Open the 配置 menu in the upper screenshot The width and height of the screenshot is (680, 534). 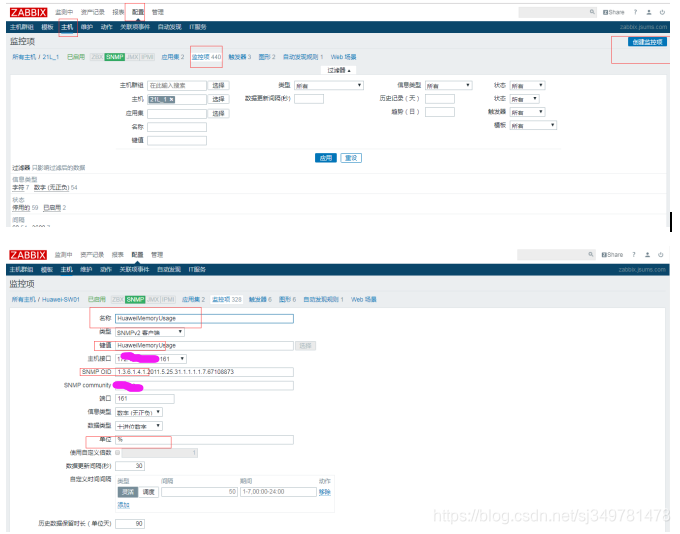click(137, 12)
